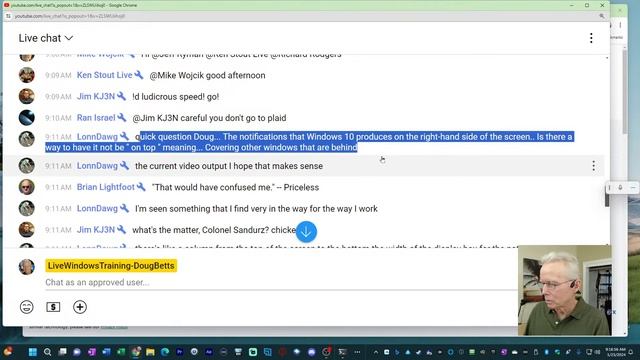Open Word from the taskbar

107,352
